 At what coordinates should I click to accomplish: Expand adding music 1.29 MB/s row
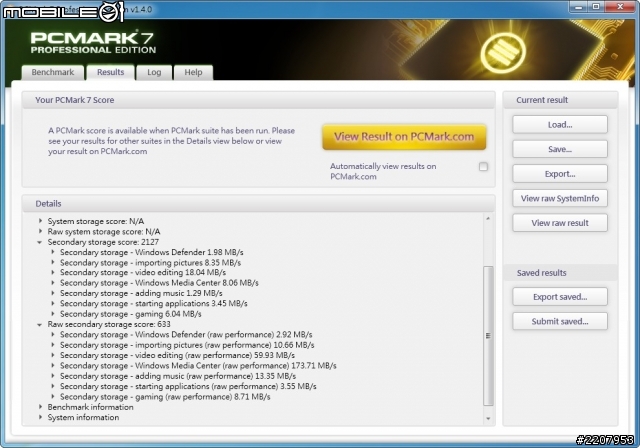pyautogui.click(x=53, y=293)
